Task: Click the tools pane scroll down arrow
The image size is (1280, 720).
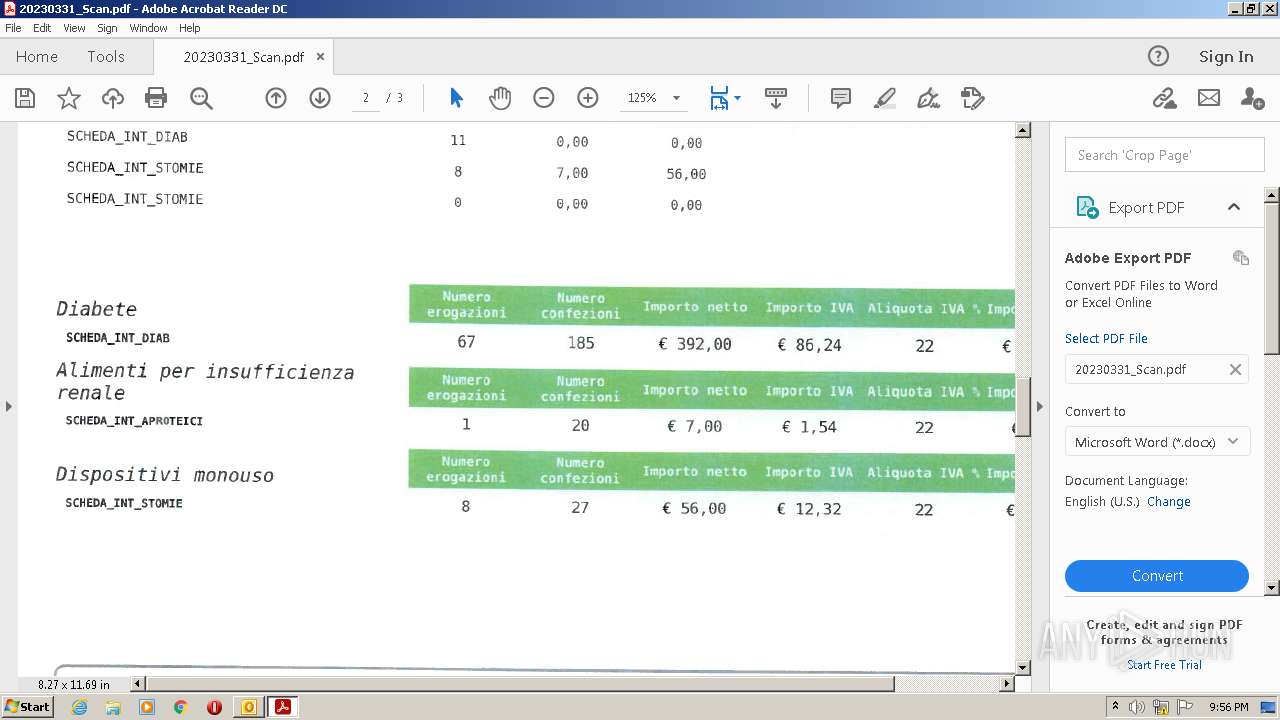Action: [x=1272, y=588]
